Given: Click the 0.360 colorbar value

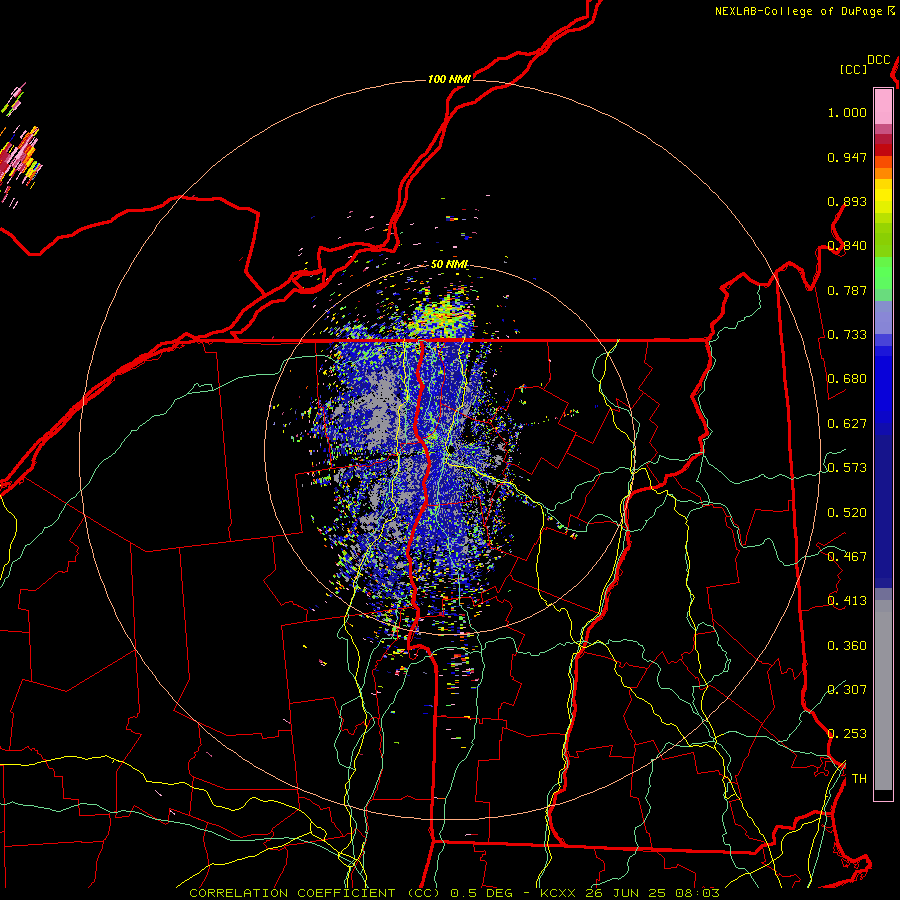Looking at the screenshot, I should tap(847, 646).
